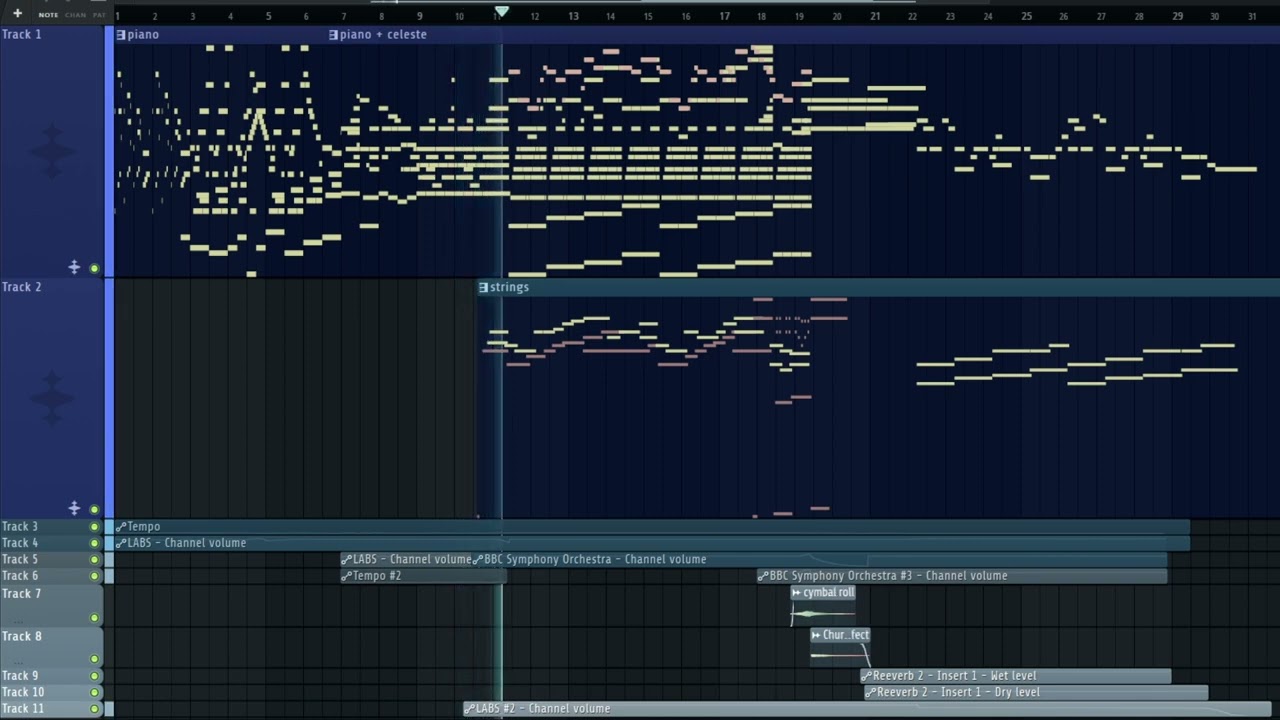Switch to the NOTE tab
The height and width of the screenshot is (720, 1280).
48,15
